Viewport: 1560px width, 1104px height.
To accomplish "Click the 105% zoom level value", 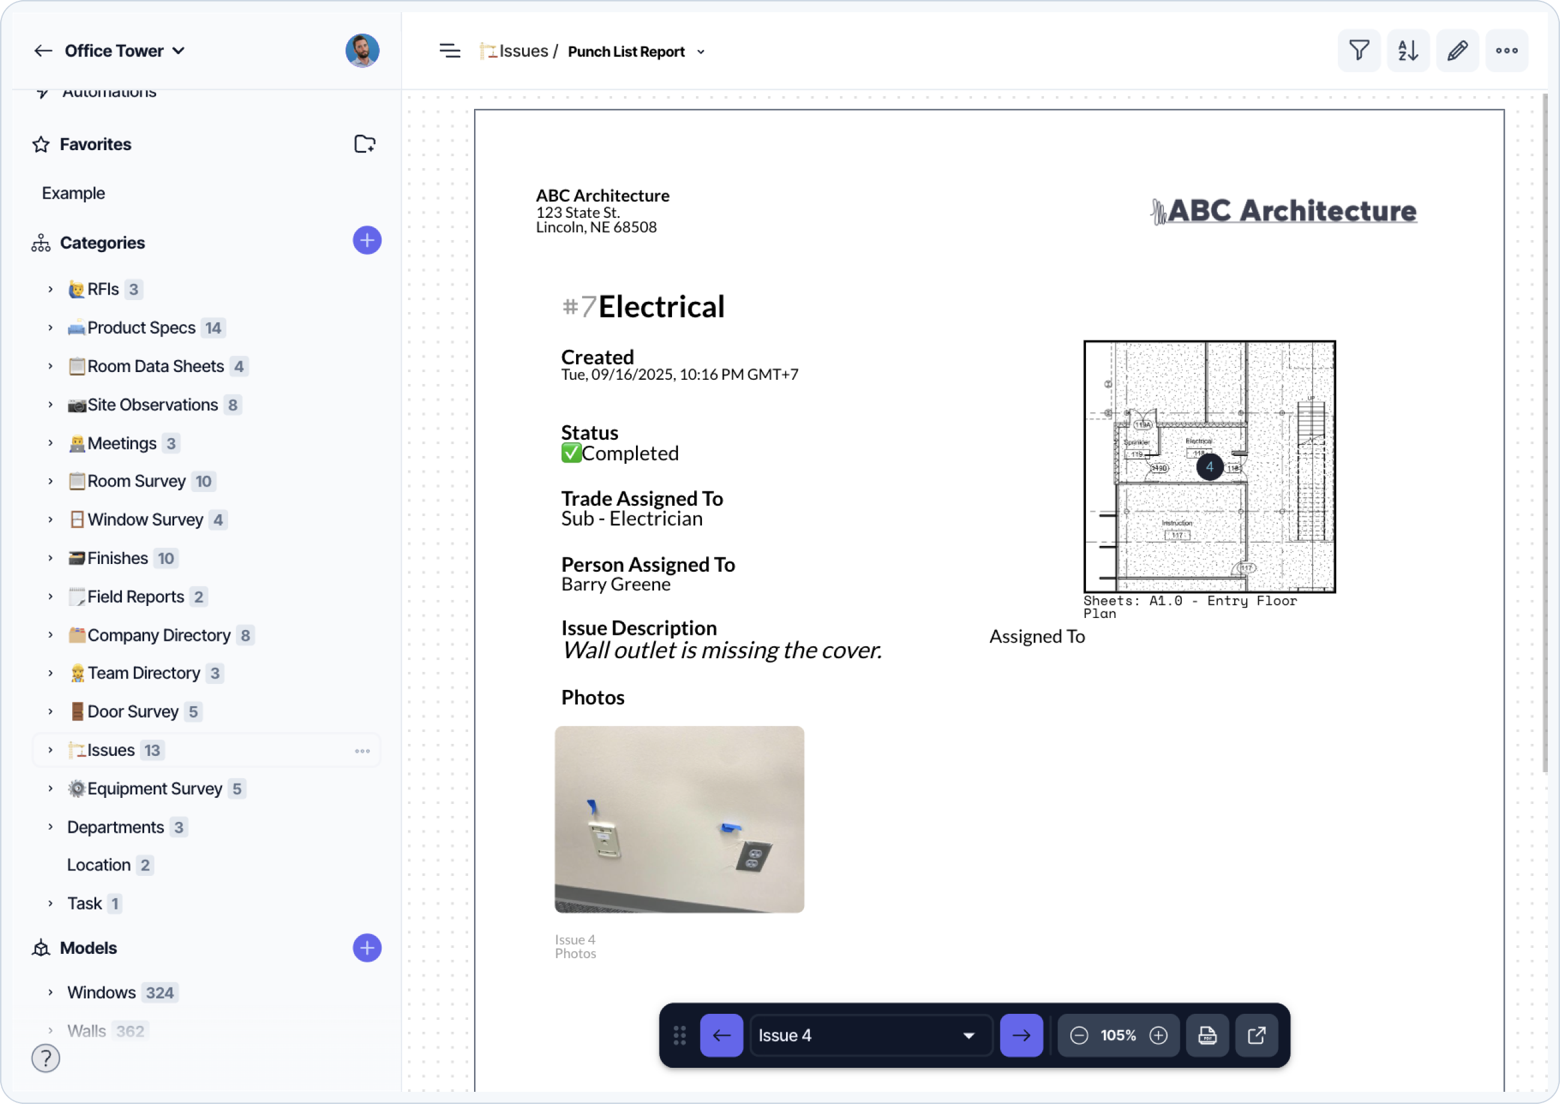I will click(x=1118, y=1036).
